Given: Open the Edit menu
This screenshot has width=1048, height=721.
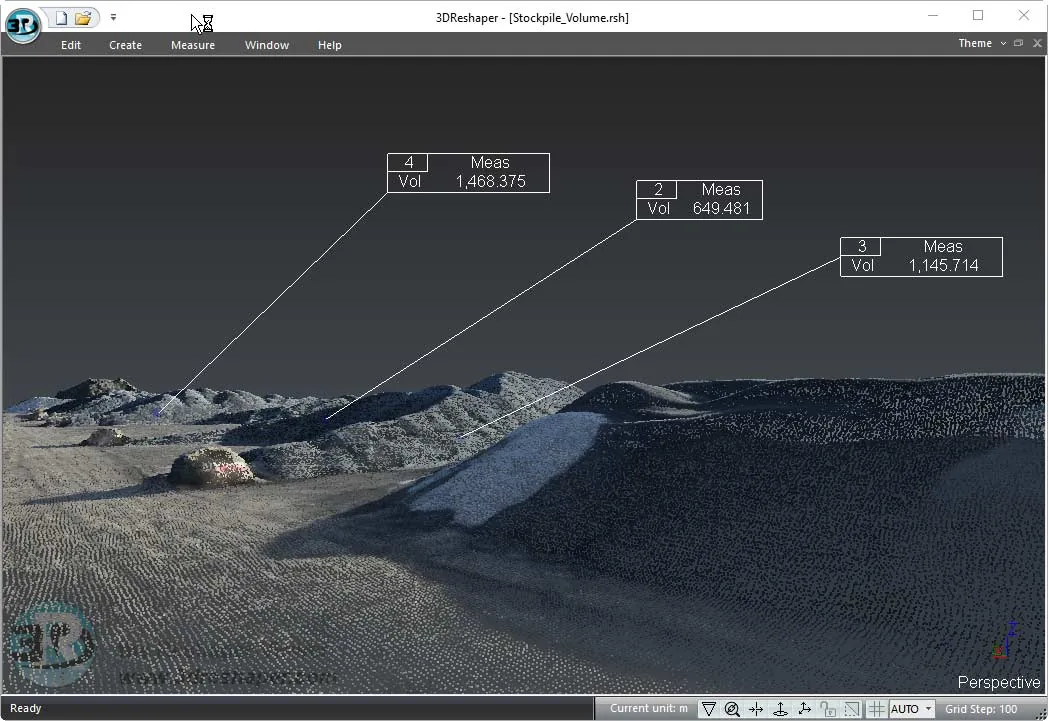Looking at the screenshot, I should [x=71, y=45].
